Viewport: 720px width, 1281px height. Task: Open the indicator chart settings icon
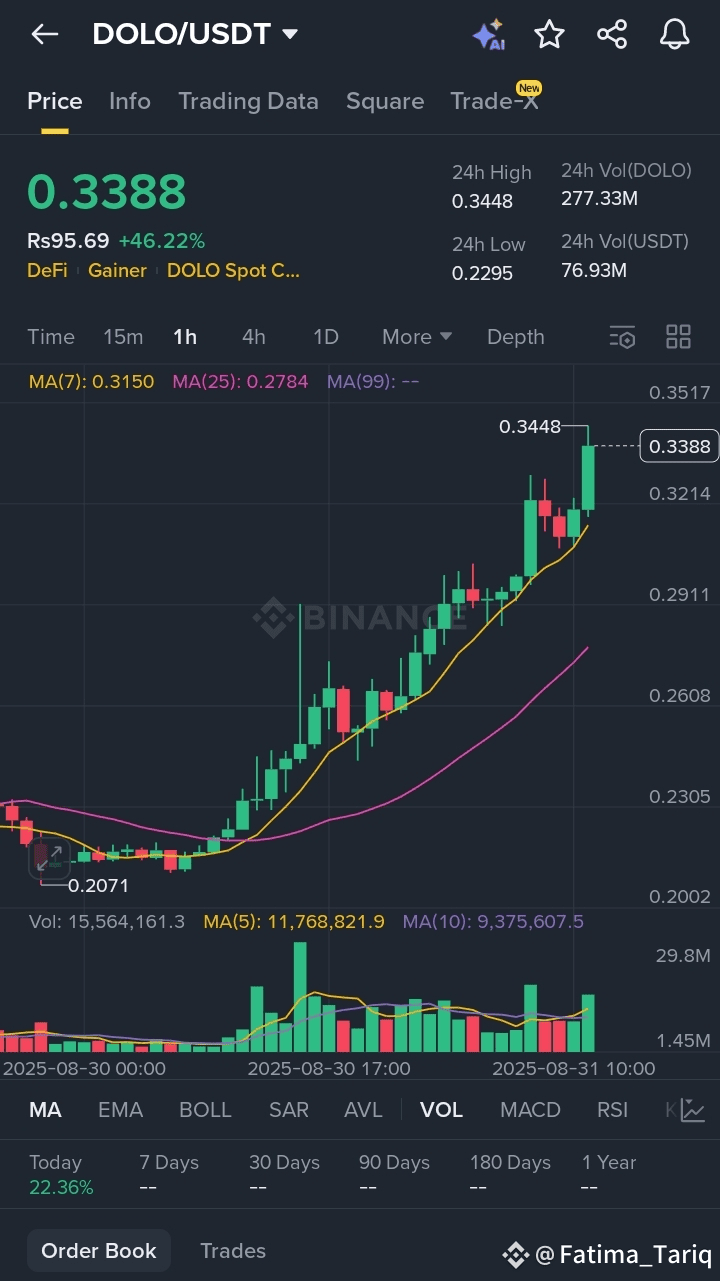coord(693,1109)
